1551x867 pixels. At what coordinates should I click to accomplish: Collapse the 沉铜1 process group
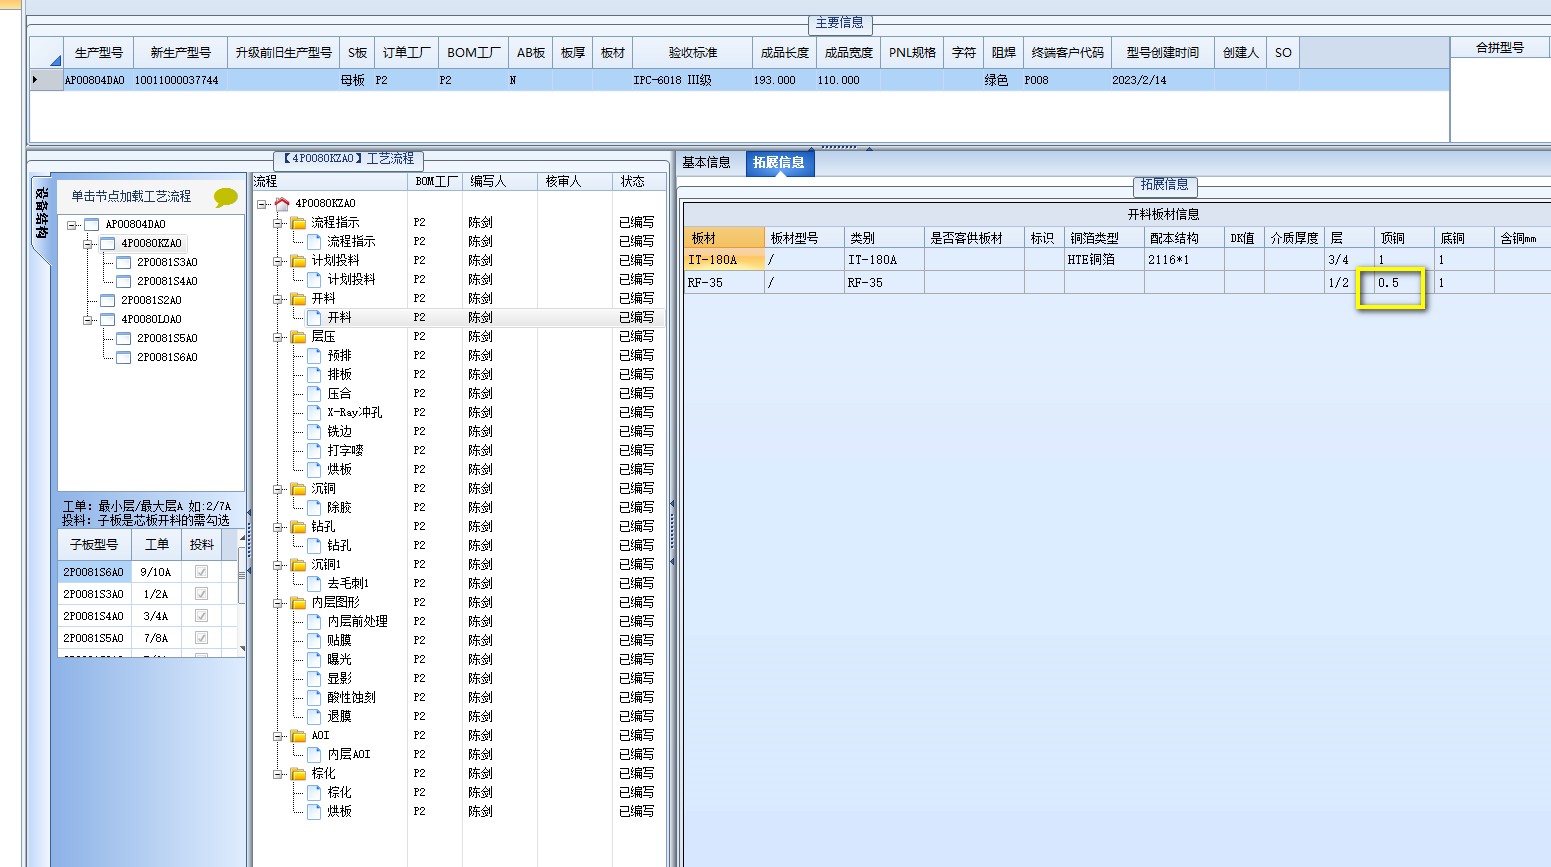pyautogui.click(x=278, y=564)
